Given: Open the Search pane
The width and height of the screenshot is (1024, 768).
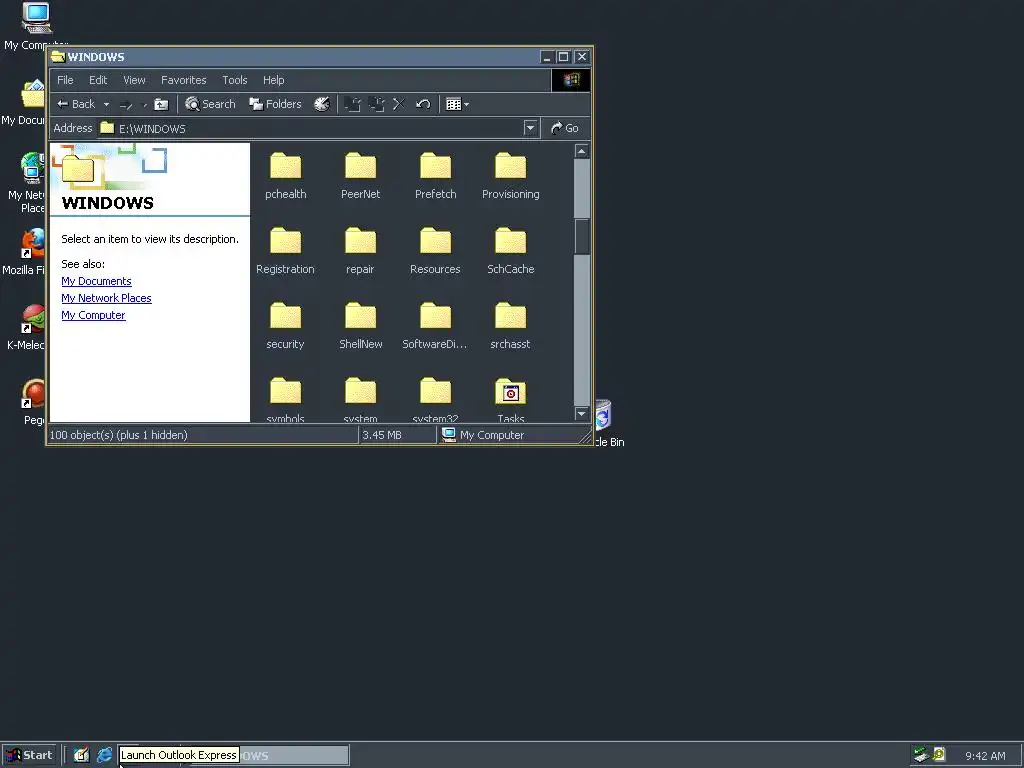Looking at the screenshot, I should pyautogui.click(x=210, y=104).
